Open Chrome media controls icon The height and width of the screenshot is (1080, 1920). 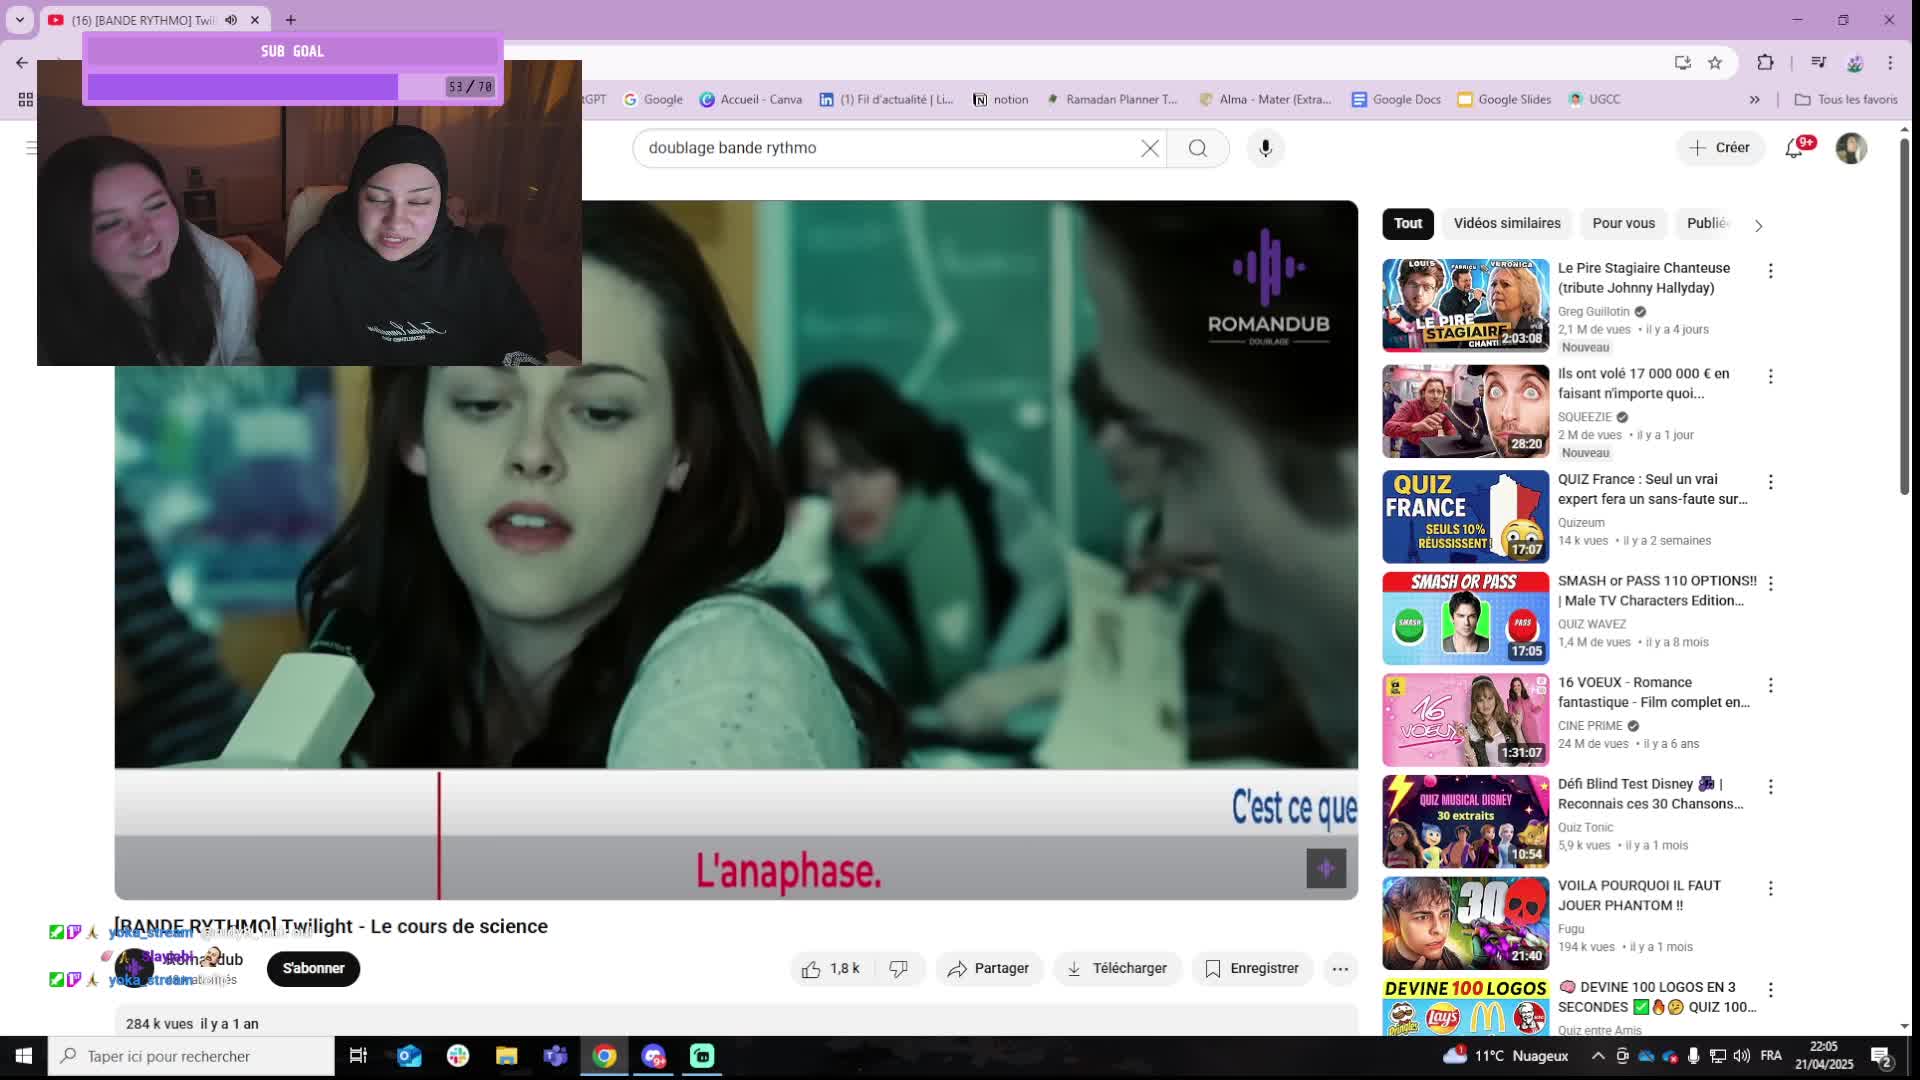(1818, 62)
